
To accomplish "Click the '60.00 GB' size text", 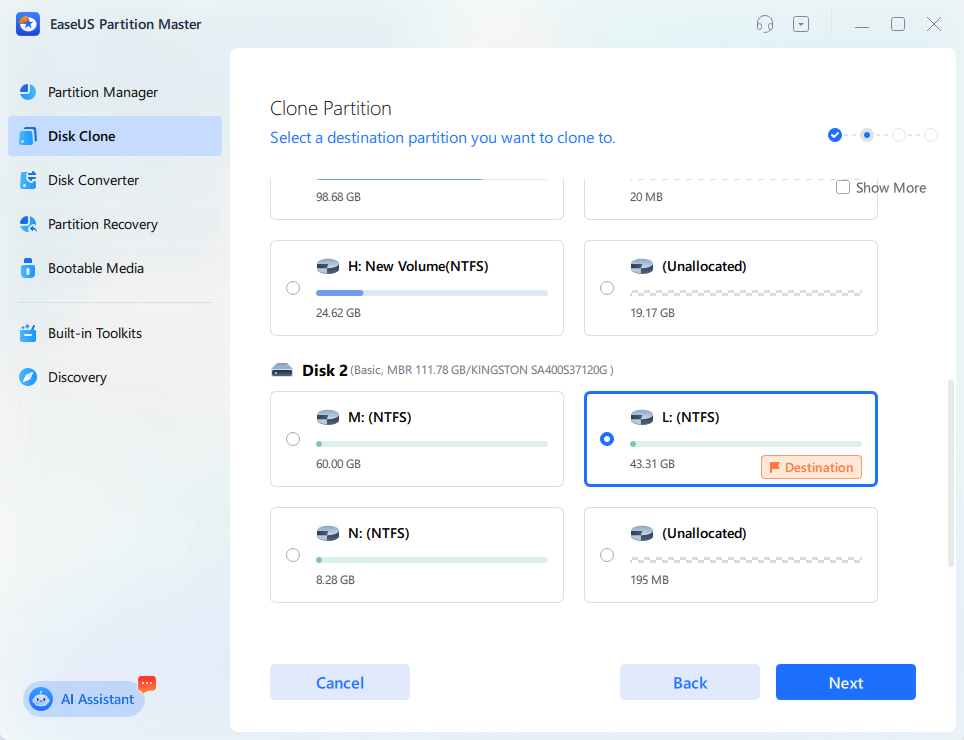I will 338,464.
